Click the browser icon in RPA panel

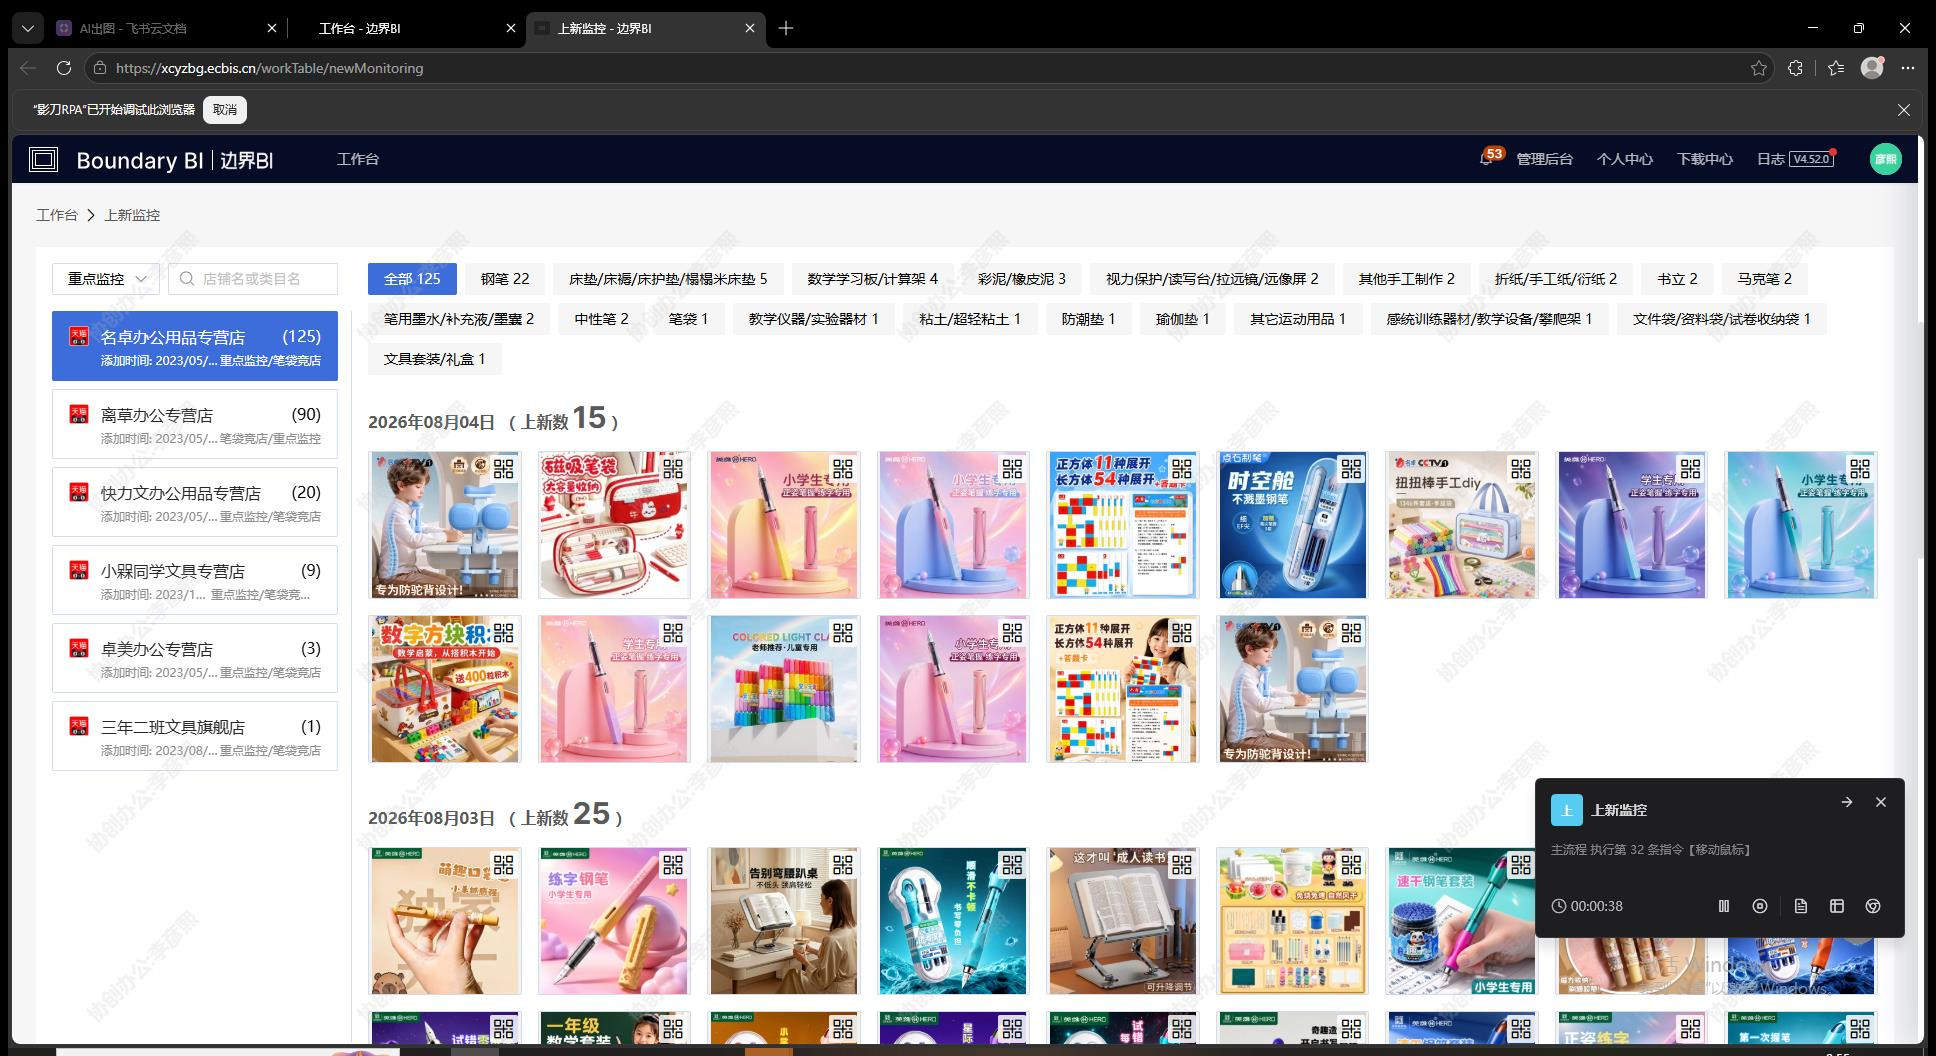pyautogui.click(x=1873, y=906)
